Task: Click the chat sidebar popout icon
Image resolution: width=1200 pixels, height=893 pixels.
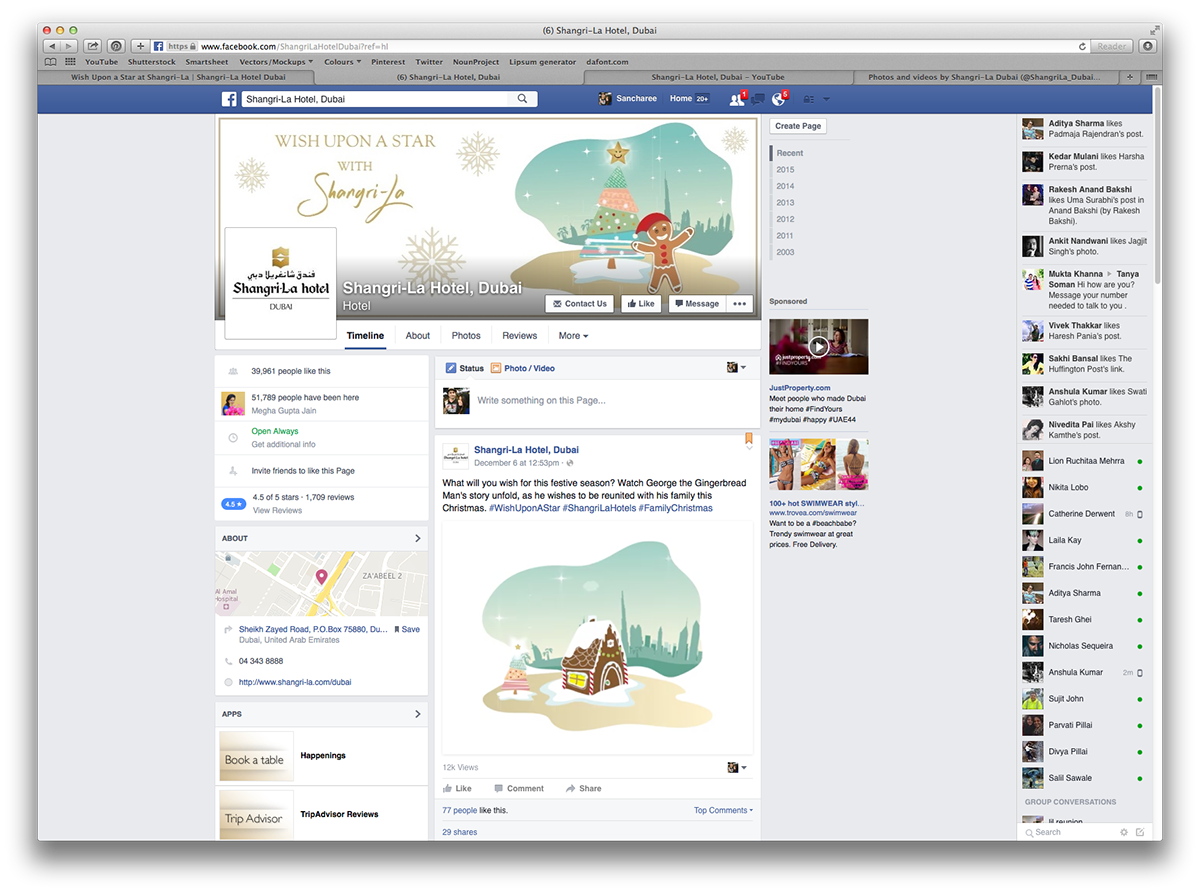Action: [1140, 832]
